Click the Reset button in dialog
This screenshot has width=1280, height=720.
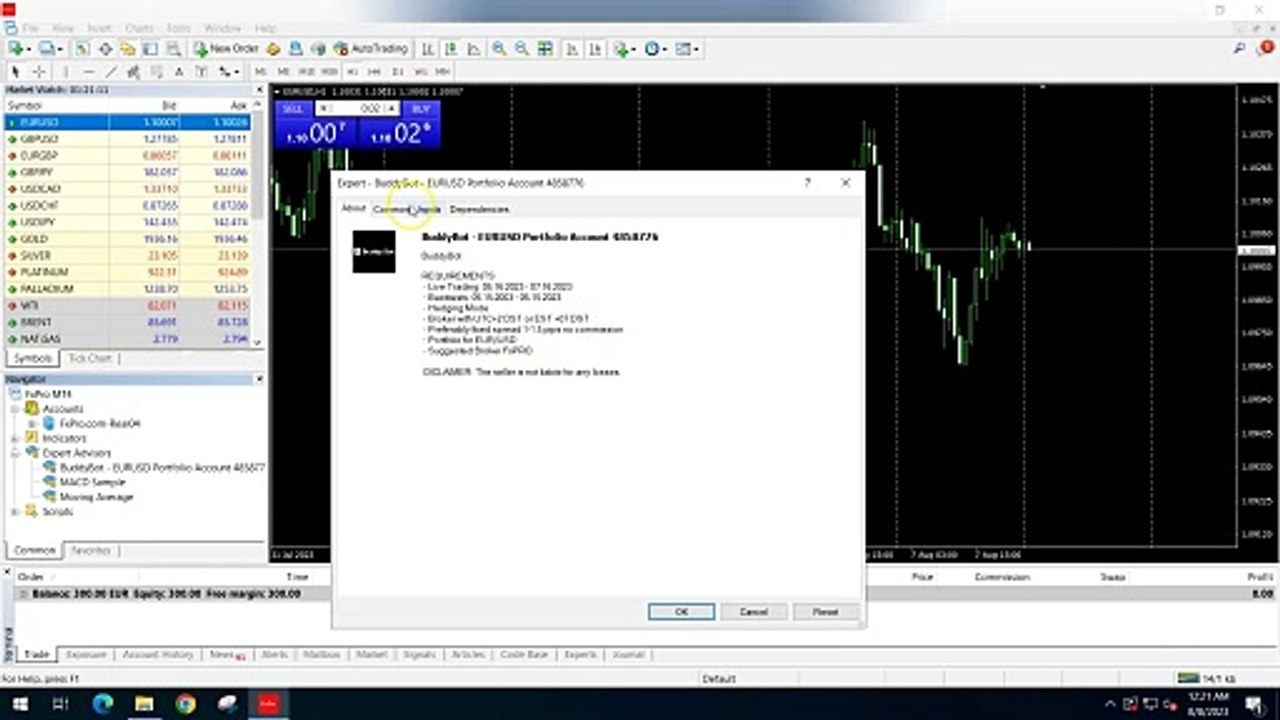pos(825,612)
